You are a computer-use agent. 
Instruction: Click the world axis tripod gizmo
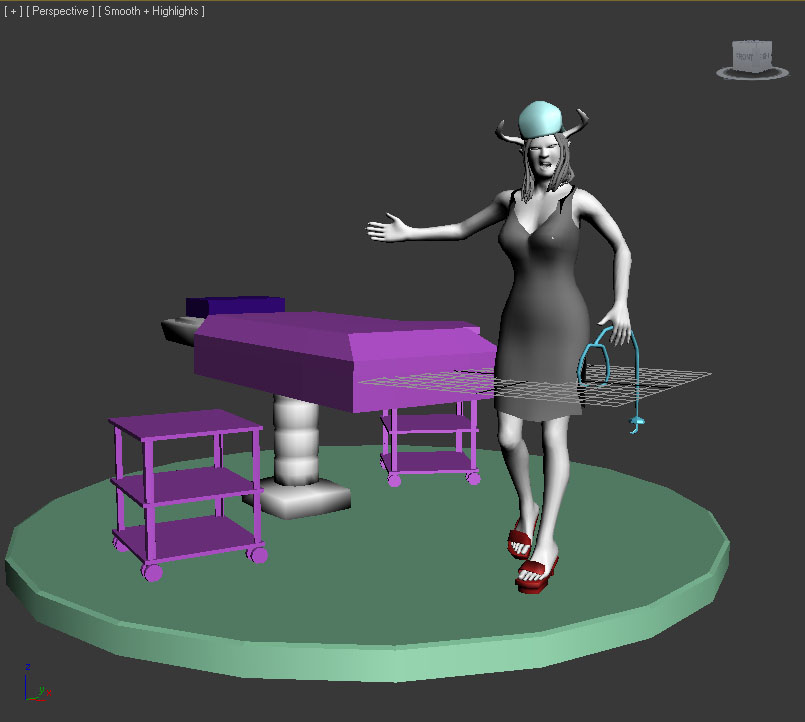click(x=37, y=684)
